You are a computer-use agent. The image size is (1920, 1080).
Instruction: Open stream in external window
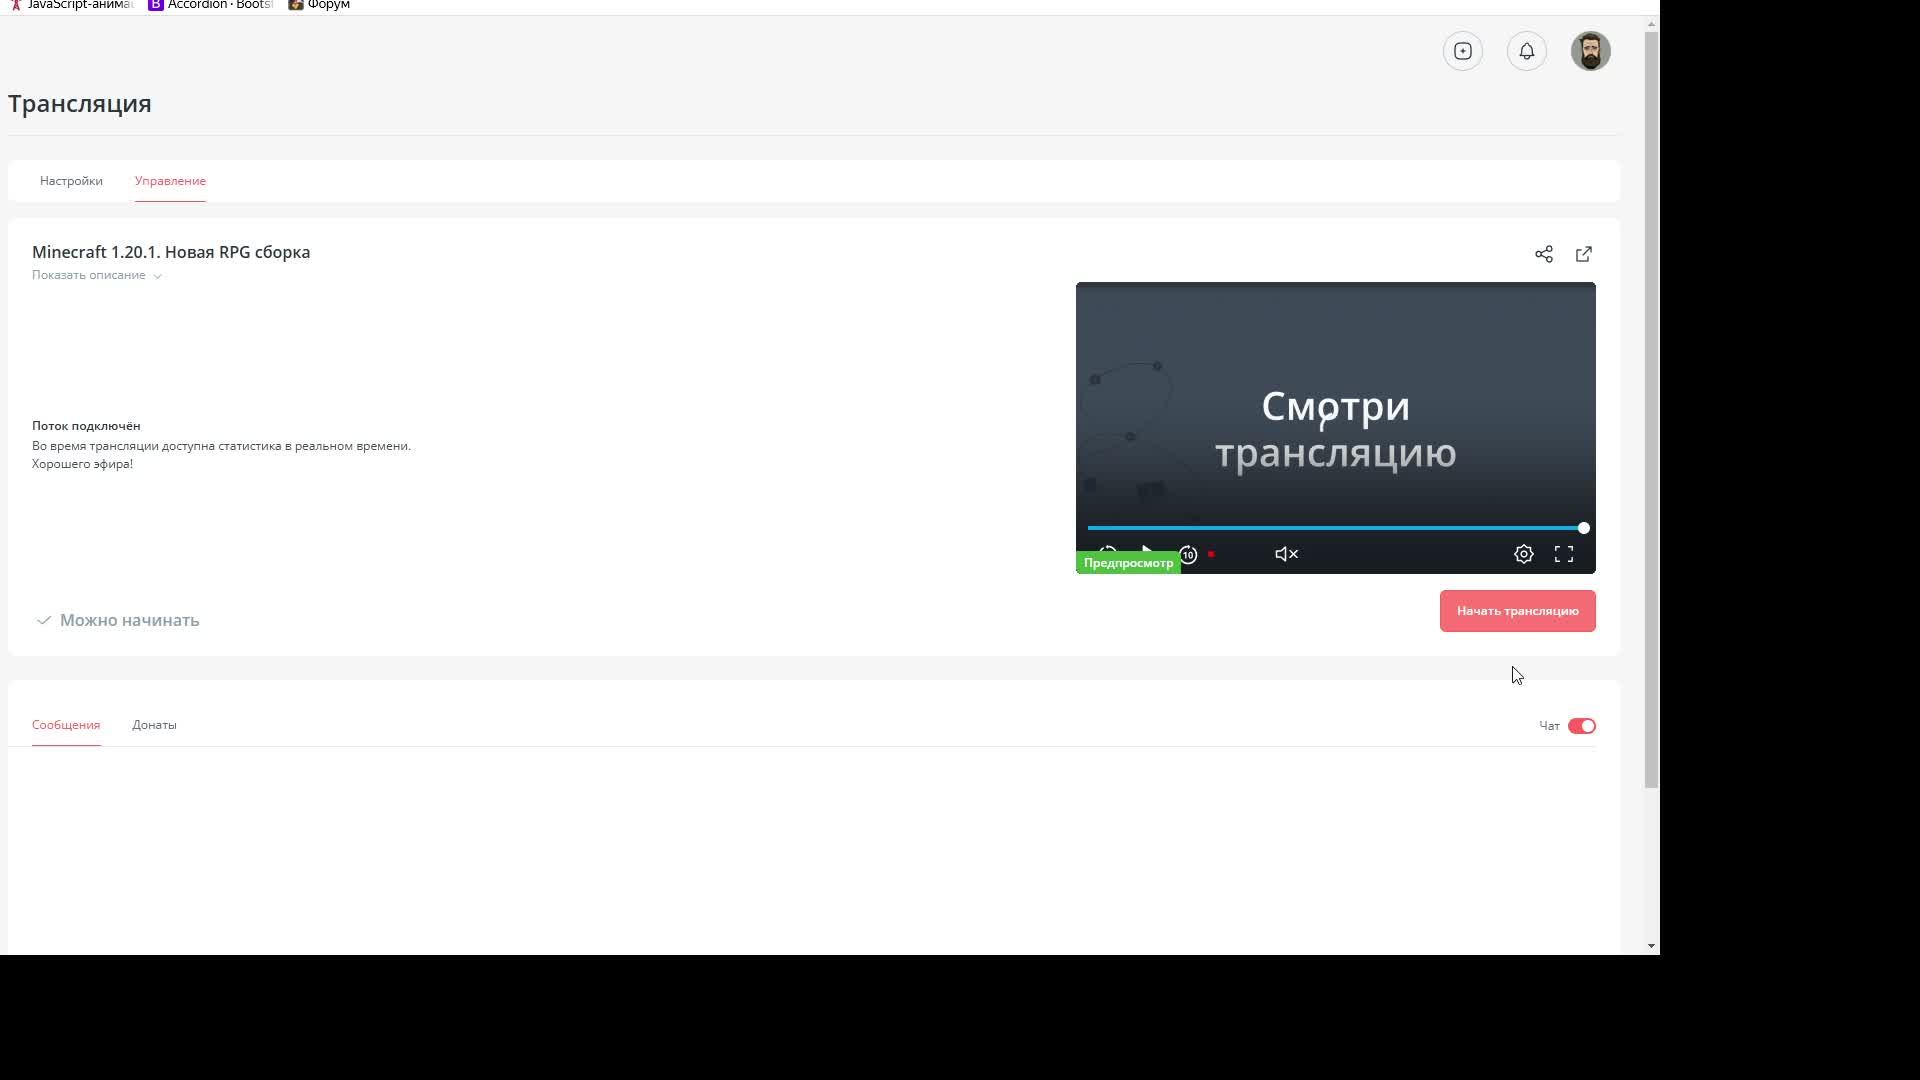point(1582,252)
